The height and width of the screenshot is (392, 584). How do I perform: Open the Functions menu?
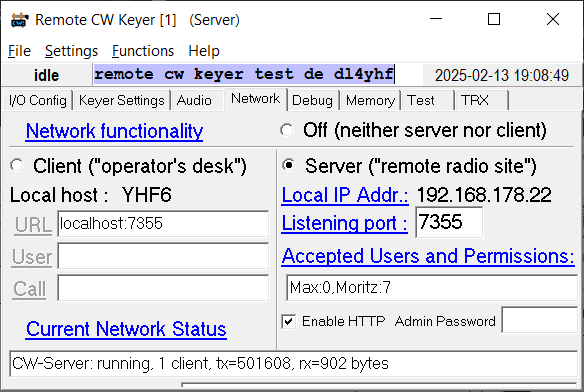pyautogui.click(x=143, y=51)
